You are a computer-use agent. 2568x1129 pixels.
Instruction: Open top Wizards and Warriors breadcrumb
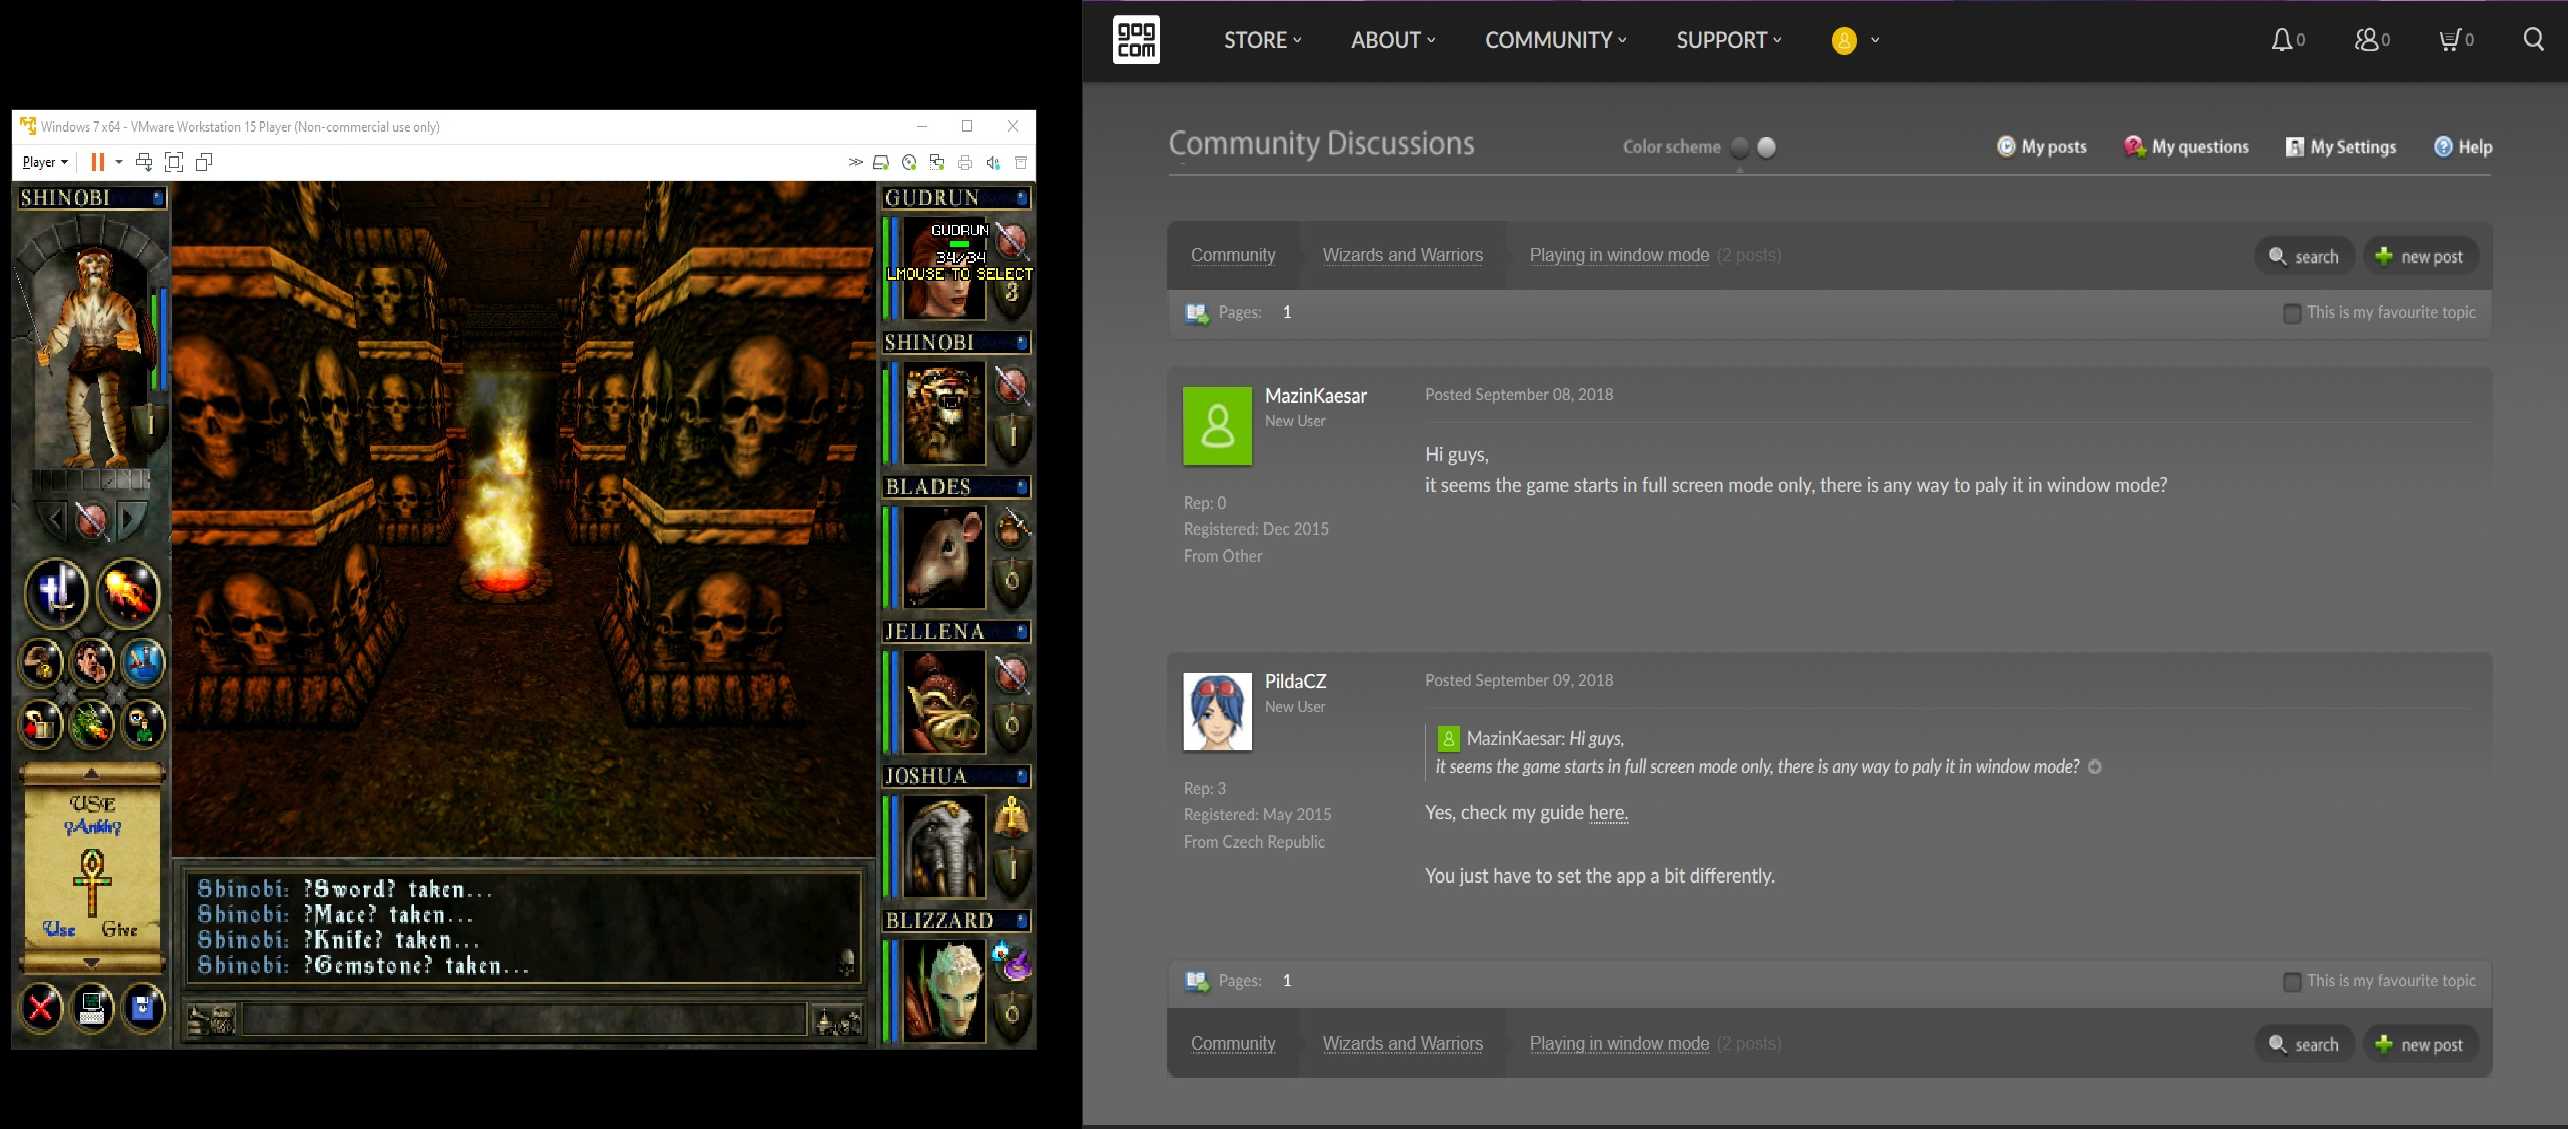click(x=1403, y=255)
